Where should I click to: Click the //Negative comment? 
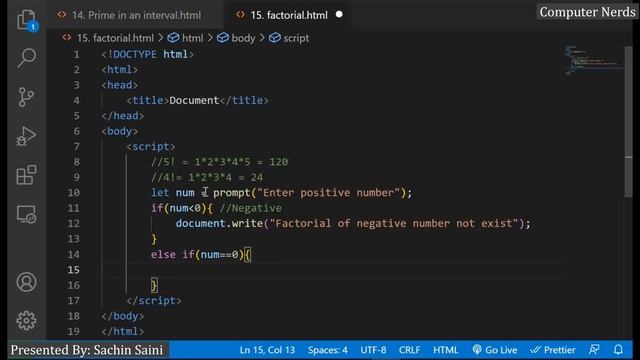pos(251,208)
